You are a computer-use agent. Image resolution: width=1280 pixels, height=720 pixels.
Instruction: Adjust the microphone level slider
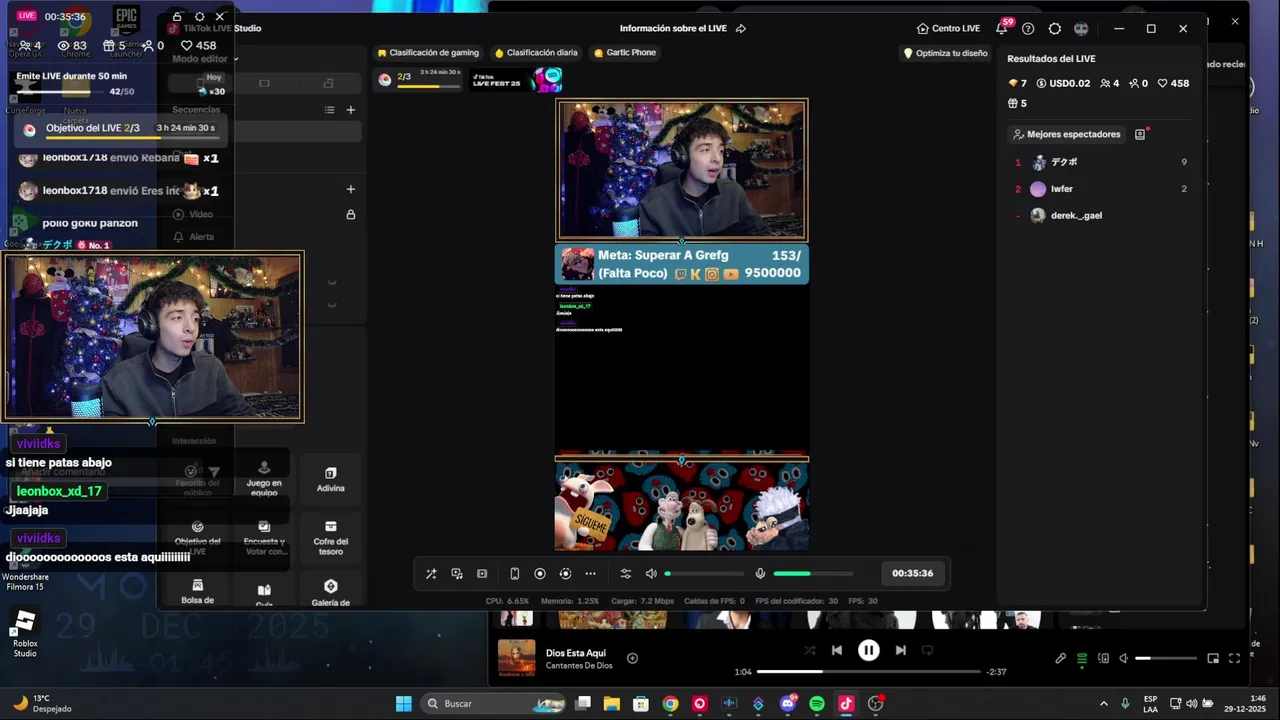click(813, 574)
